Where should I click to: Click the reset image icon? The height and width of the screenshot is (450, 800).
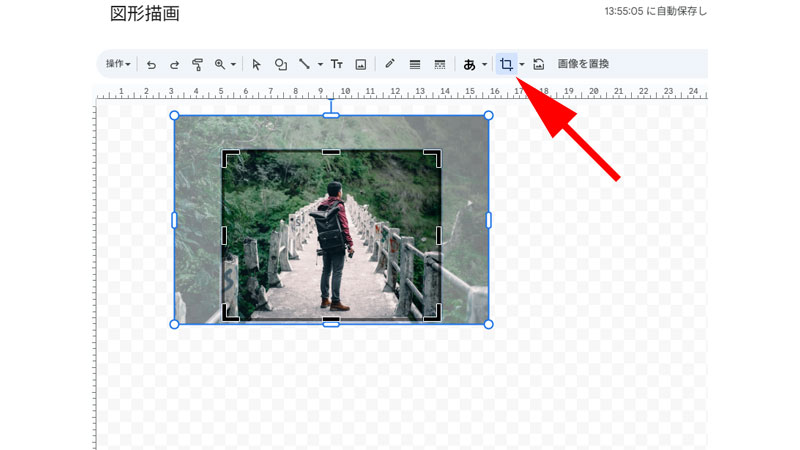click(539, 64)
